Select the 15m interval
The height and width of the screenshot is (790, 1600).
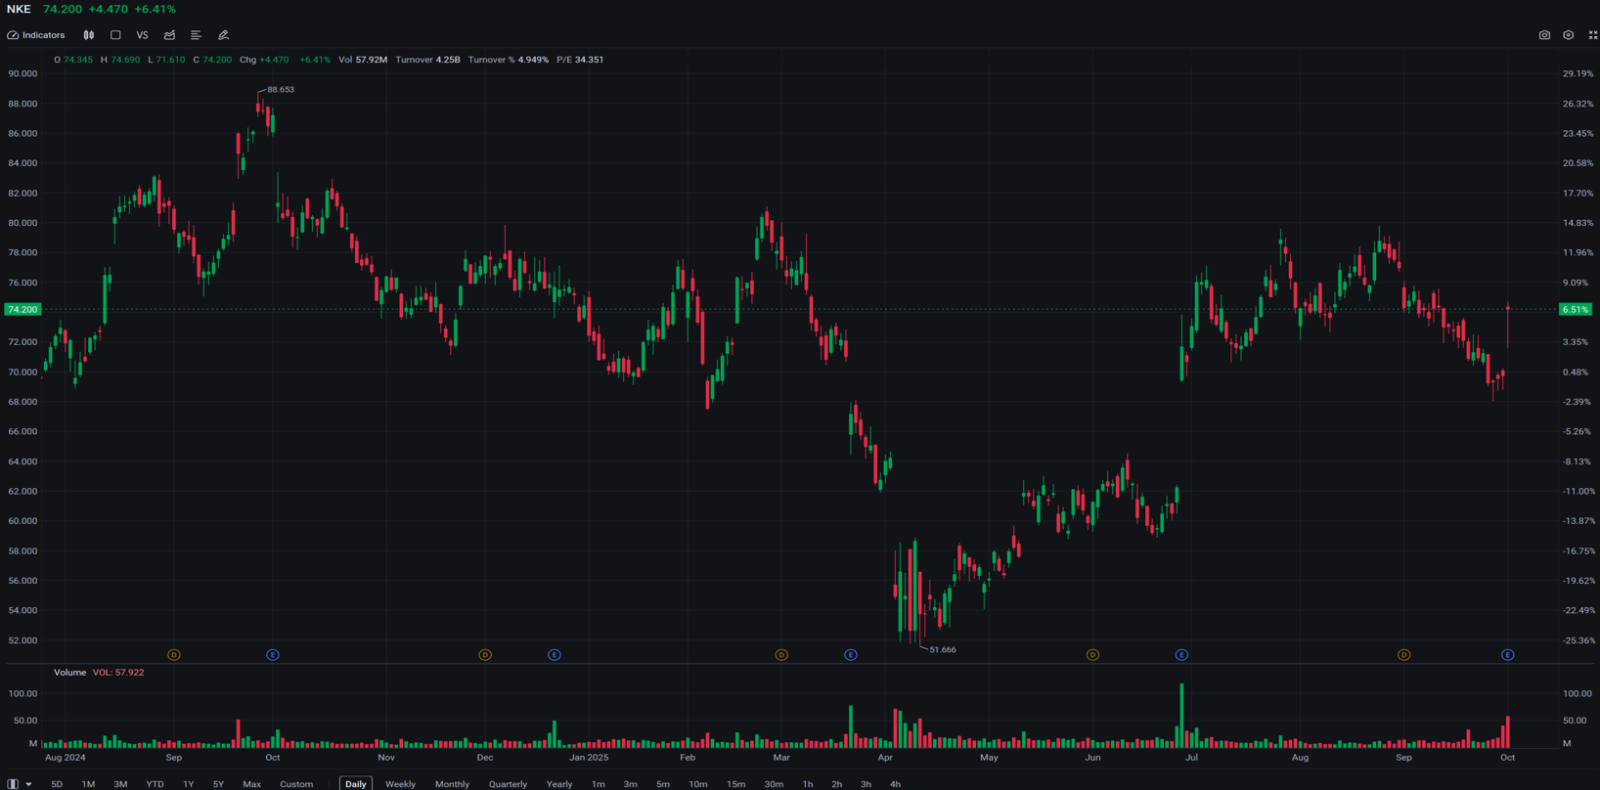(736, 784)
